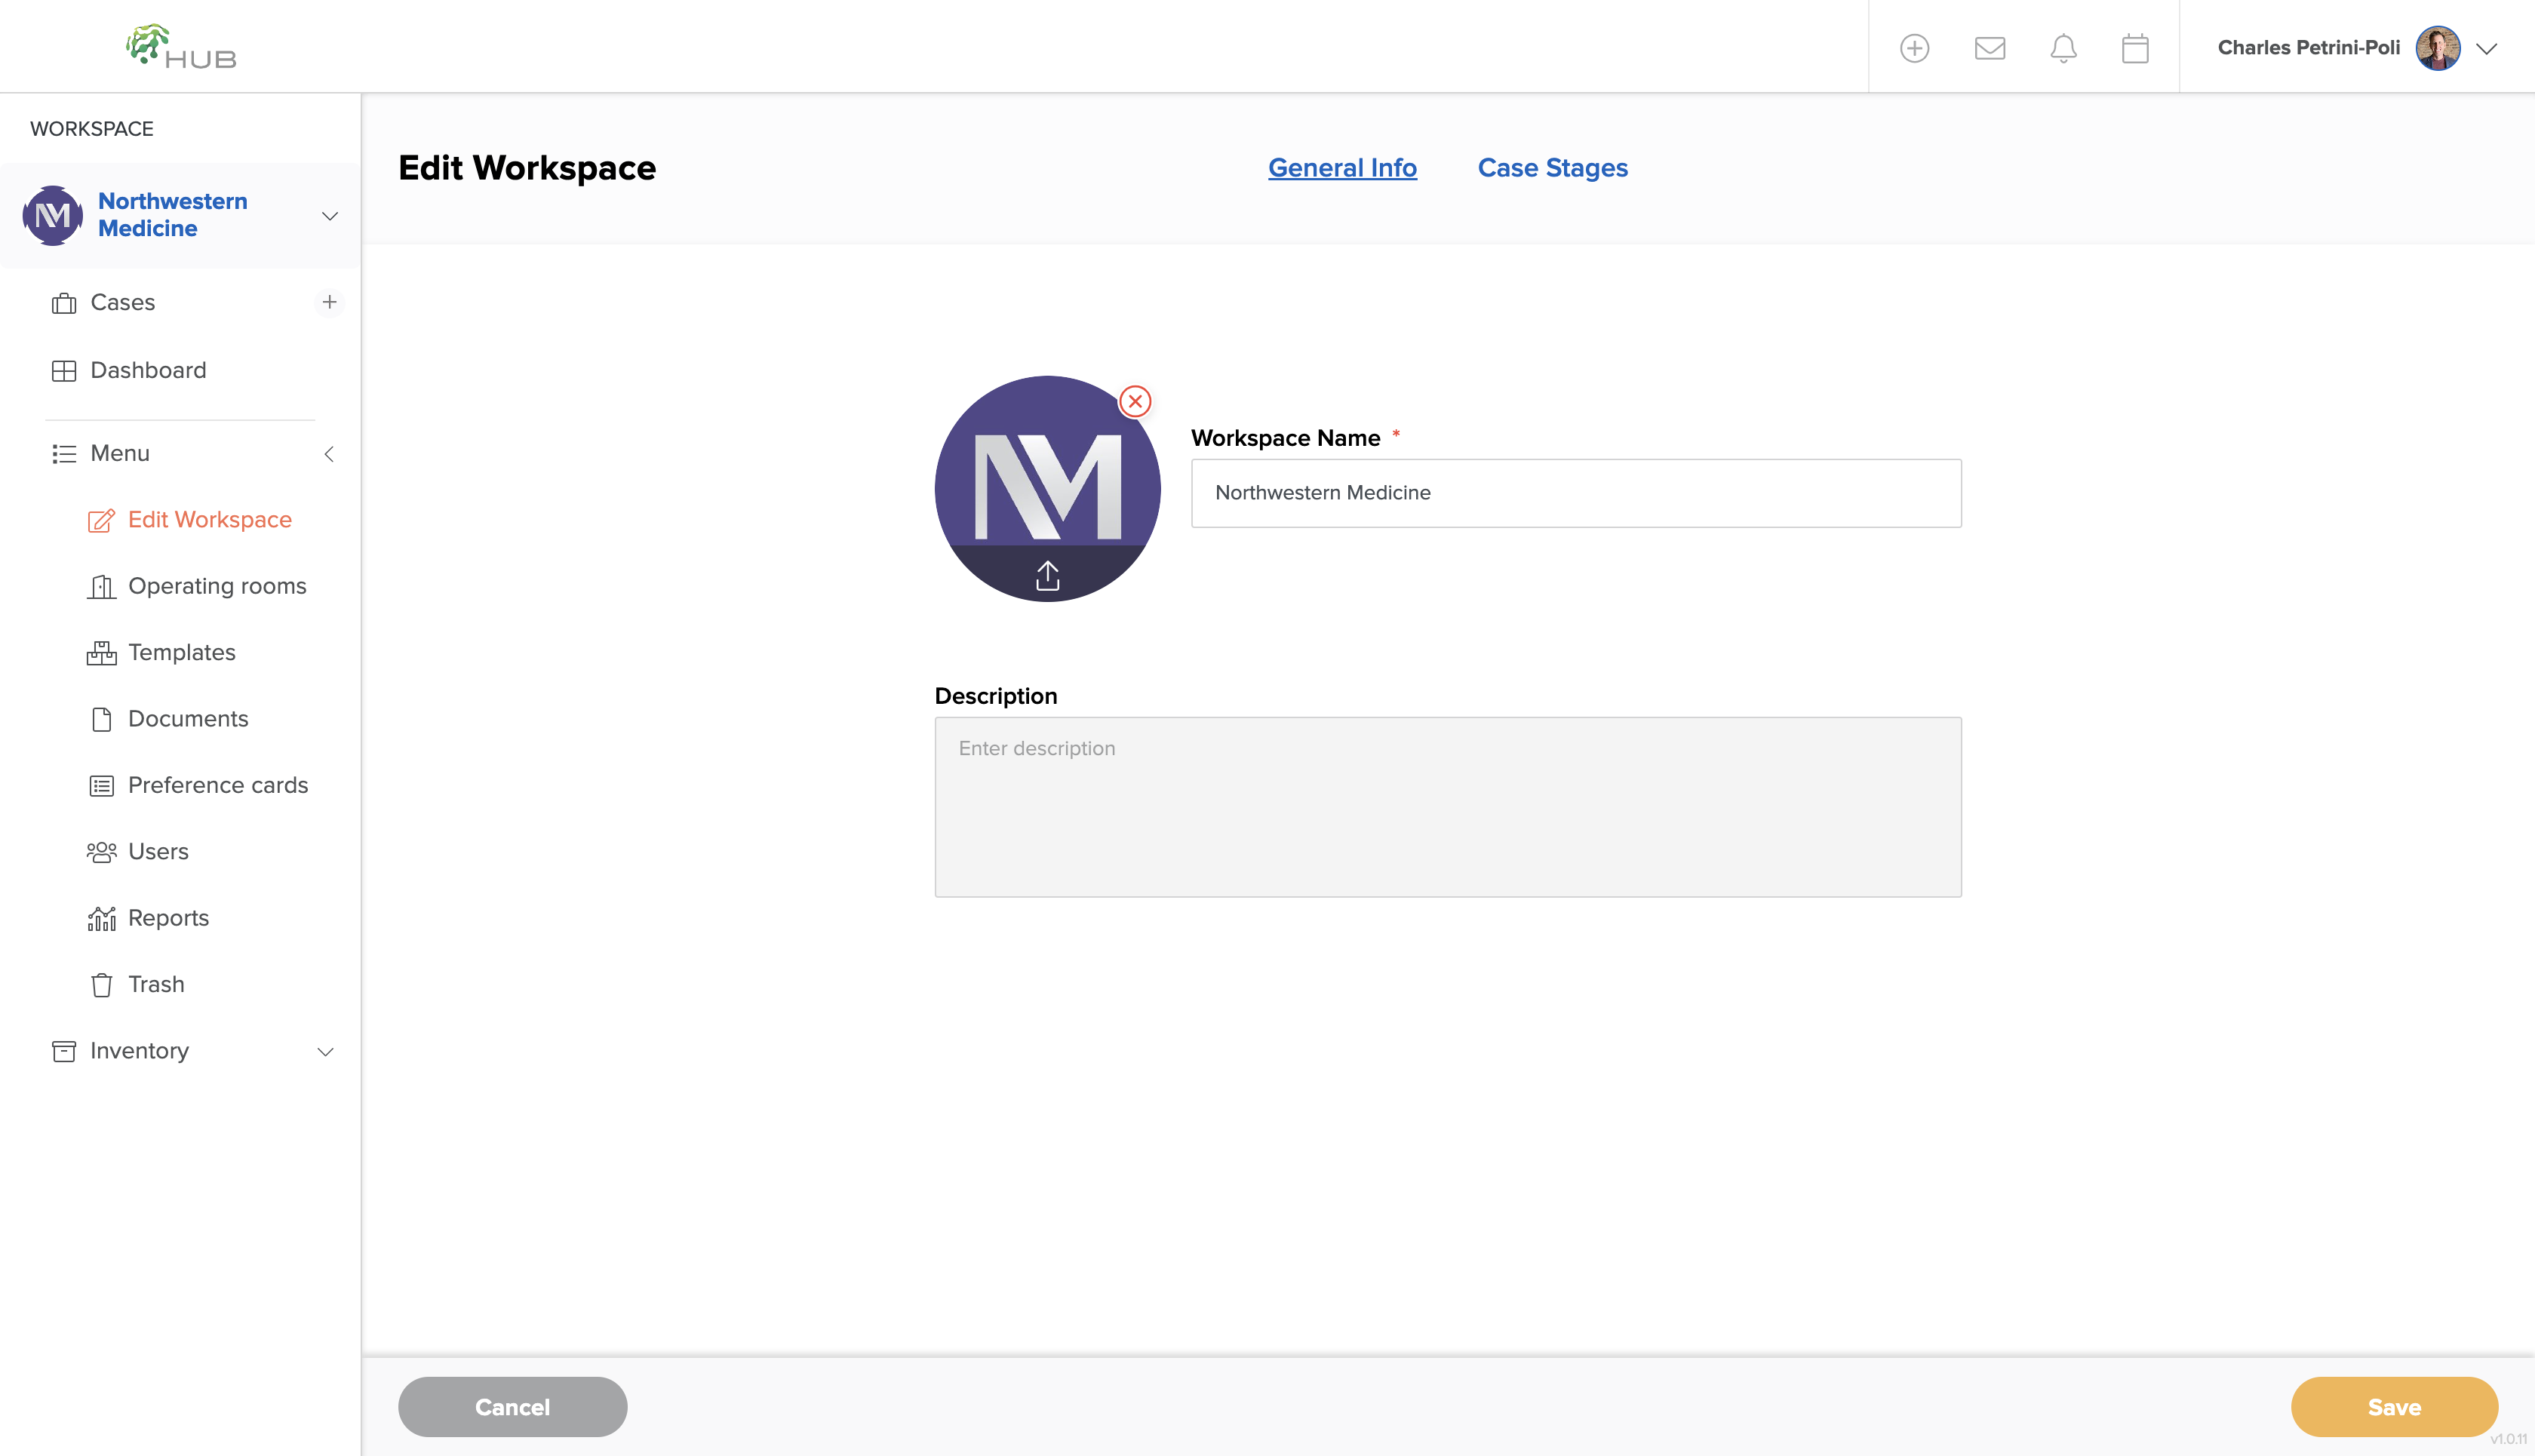The width and height of the screenshot is (2535, 1456).
Task: Click the Reports chart icon
Action: point(101,918)
